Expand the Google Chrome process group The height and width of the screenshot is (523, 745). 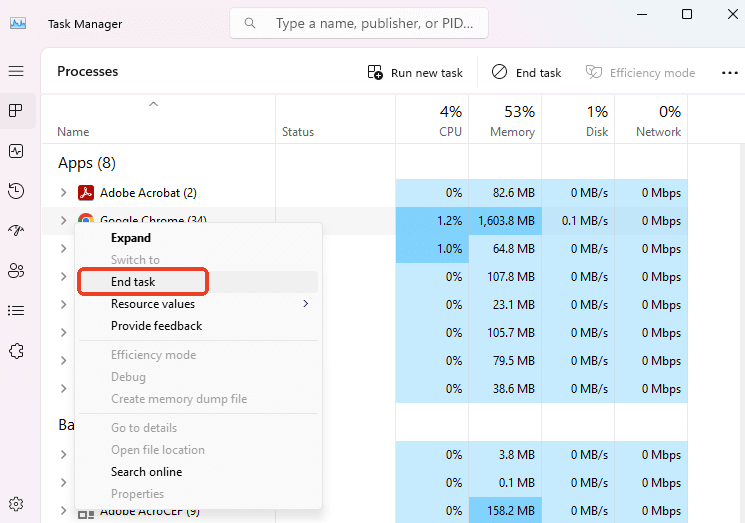point(63,220)
